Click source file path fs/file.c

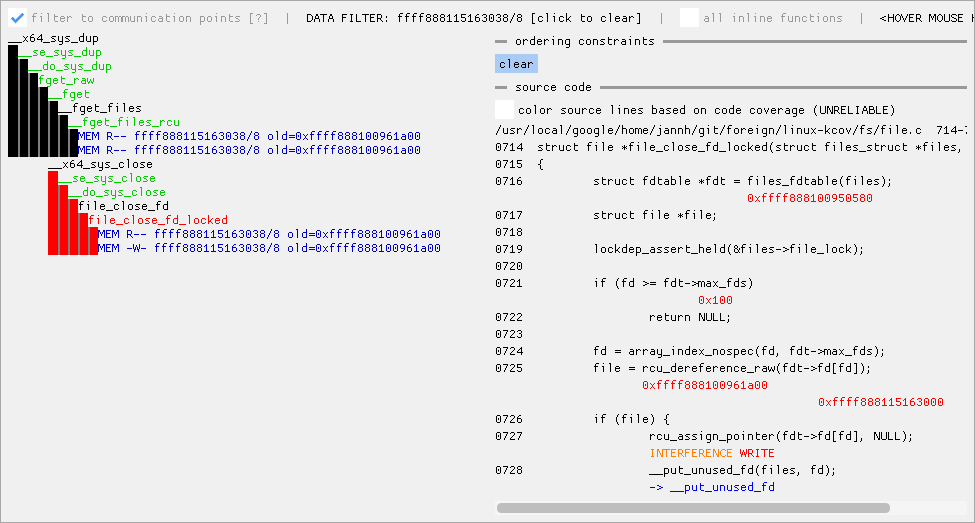709,130
